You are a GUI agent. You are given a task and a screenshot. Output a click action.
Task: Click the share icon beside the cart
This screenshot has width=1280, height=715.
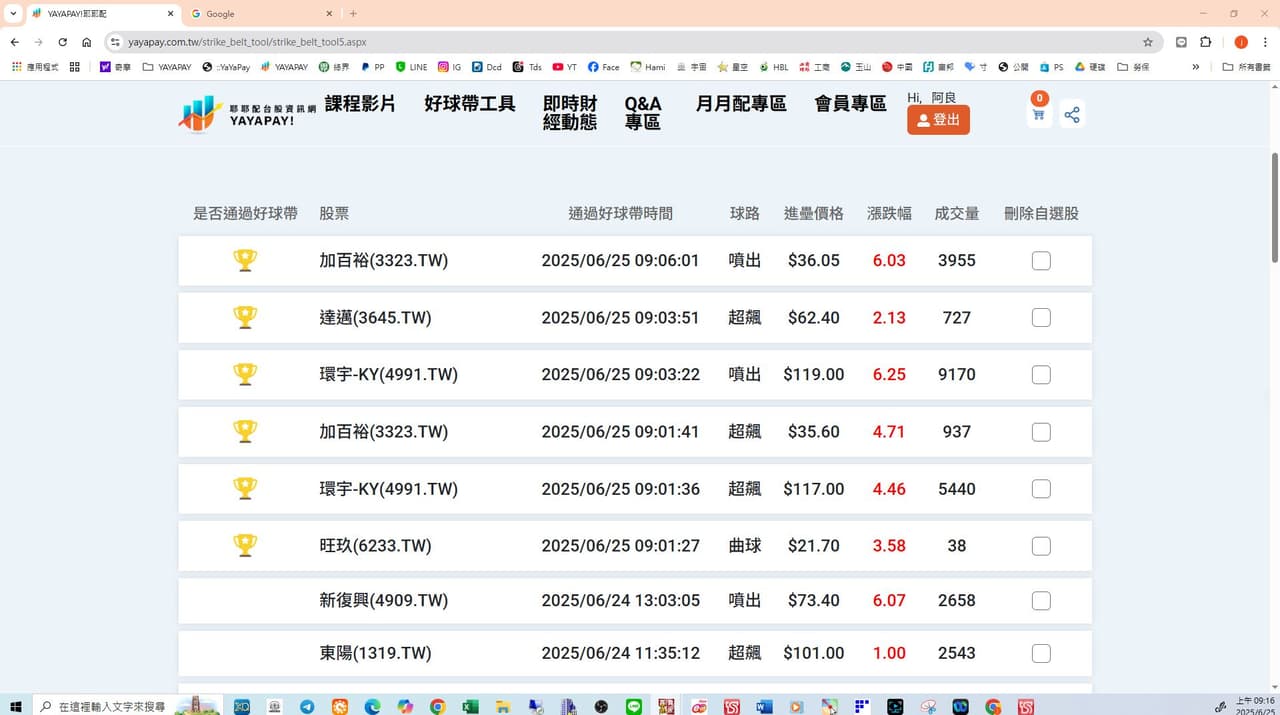coord(1072,114)
